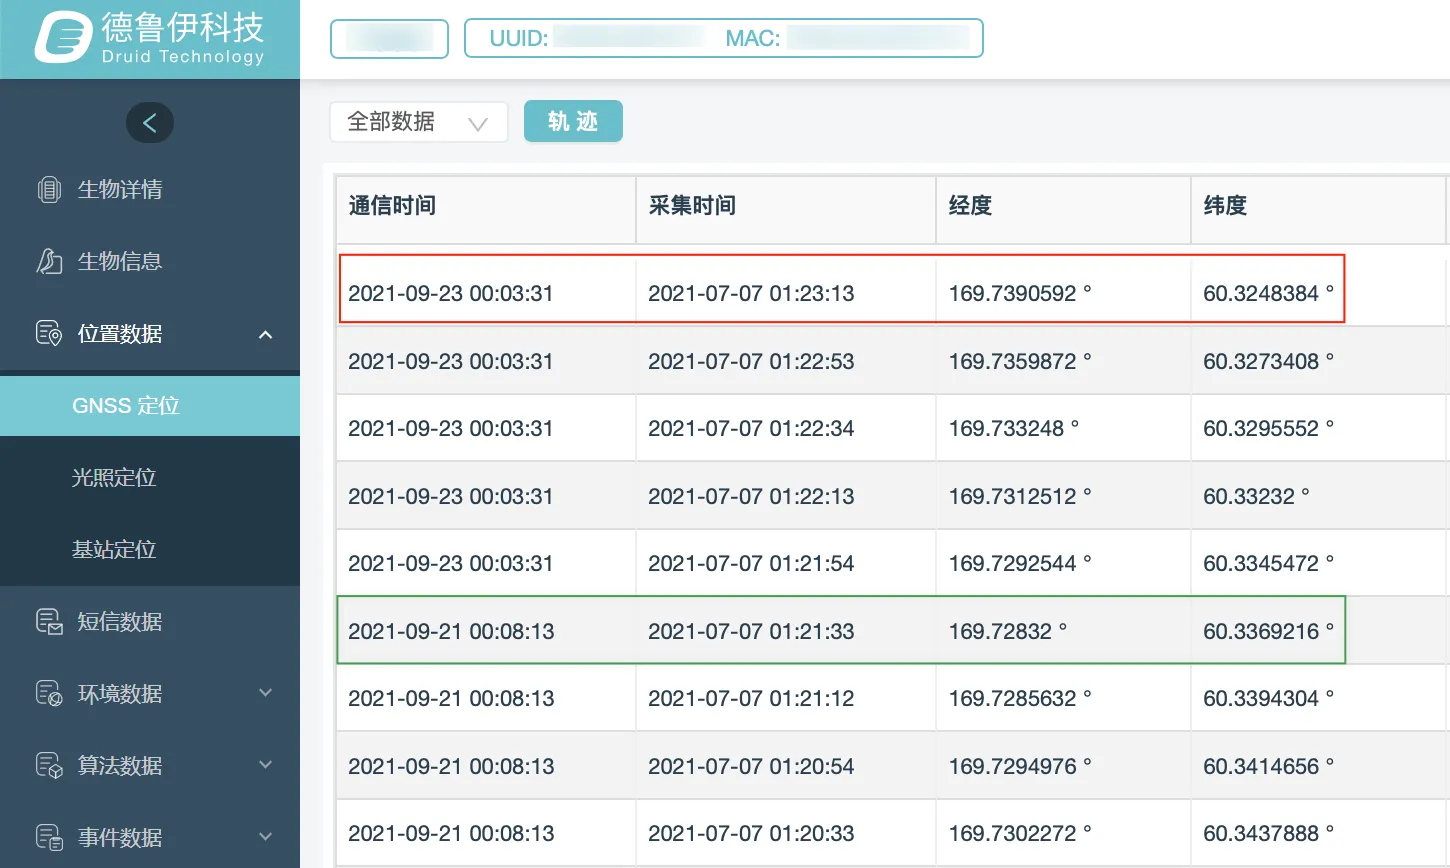Click the 算法数据 icon in sidebar
This screenshot has height=868, width=1450.
pos(49,765)
